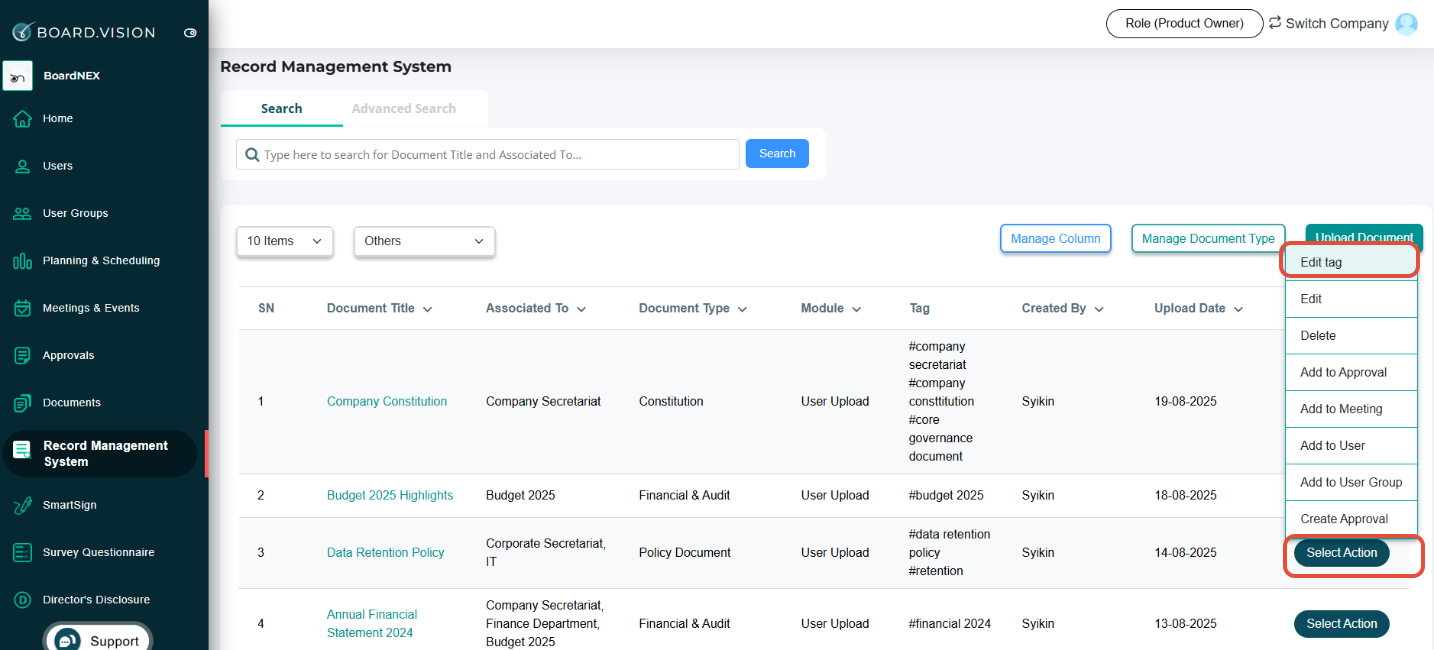The height and width of the screenshot is (650, 1434).
Task: Choose Add to Meeting menu entry
Action: click(1351, 409)
